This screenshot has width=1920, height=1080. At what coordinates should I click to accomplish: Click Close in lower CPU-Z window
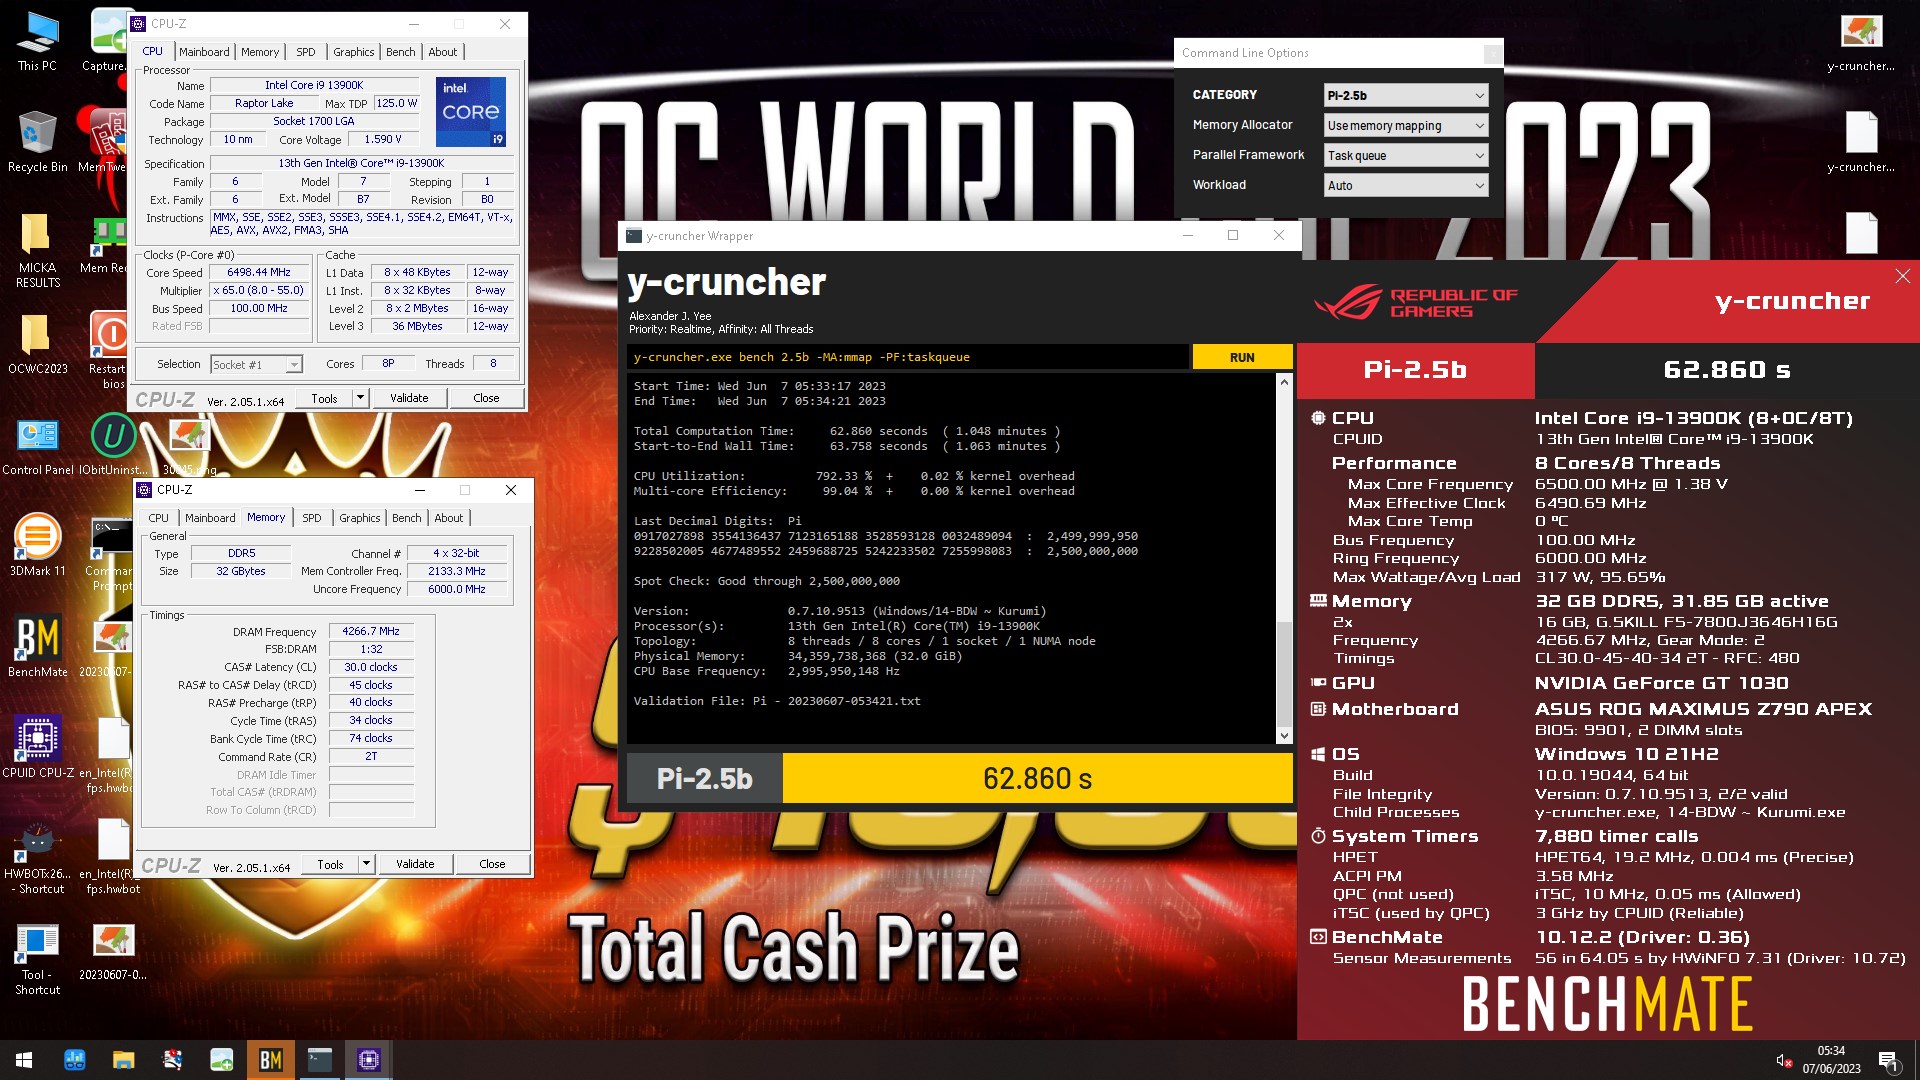point(492,864)
